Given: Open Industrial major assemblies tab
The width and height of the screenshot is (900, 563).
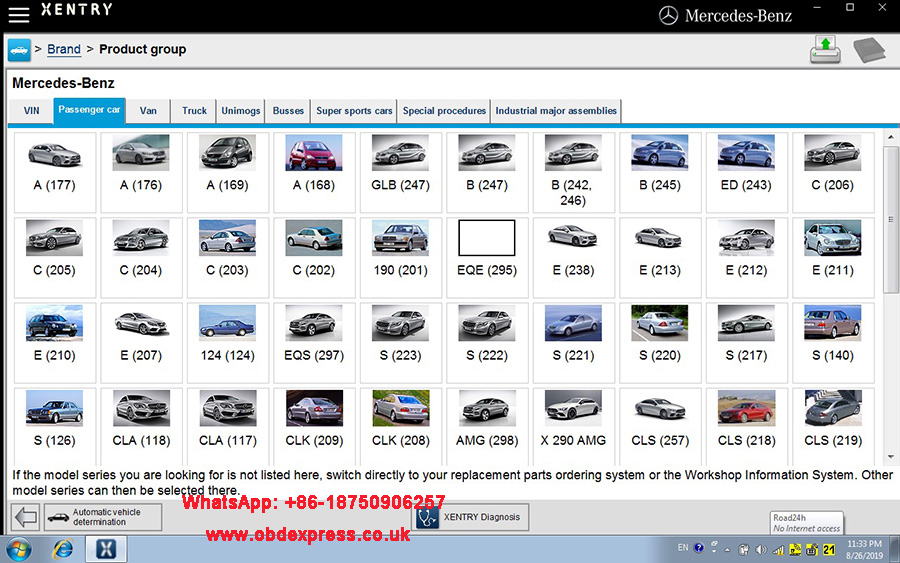Looking at the screenshot, I should coord(556,111).
